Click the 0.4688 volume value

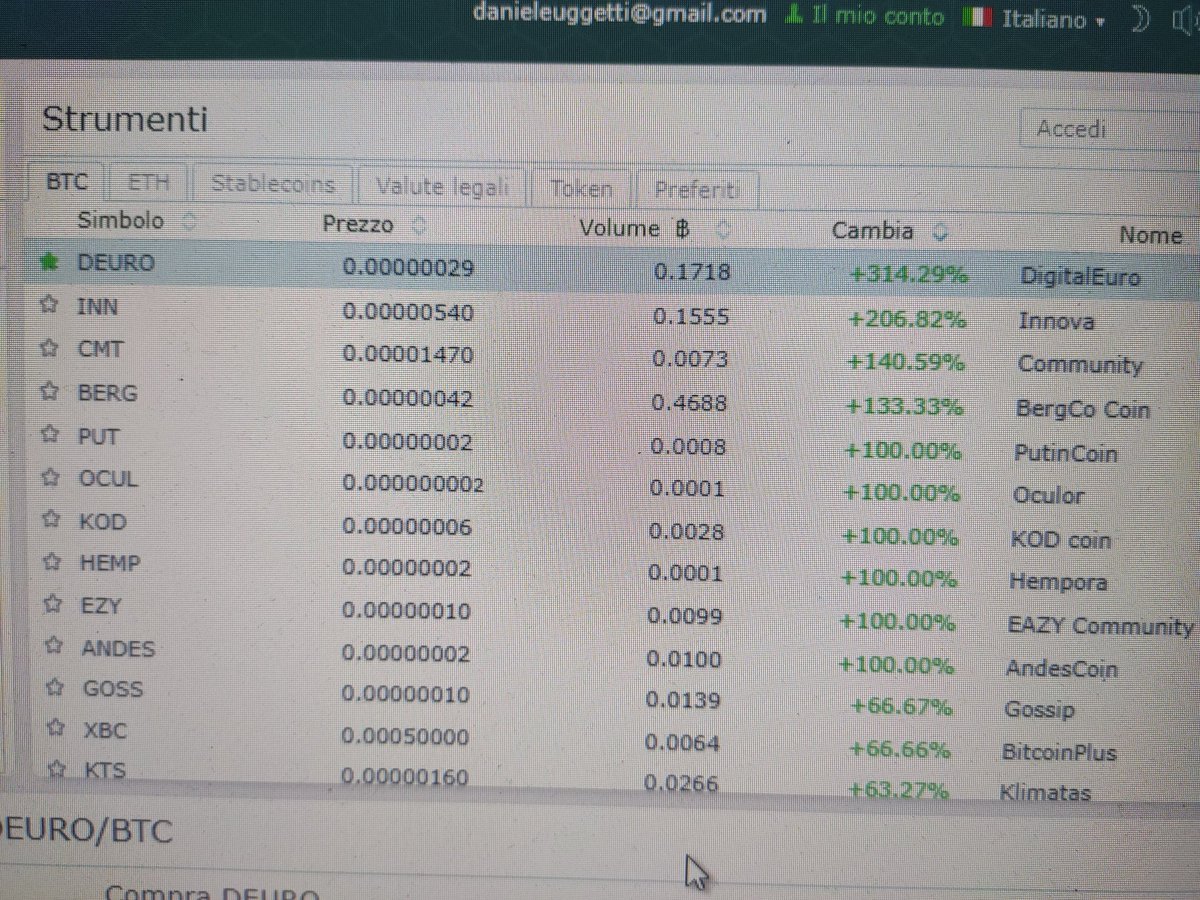(689, 403)
